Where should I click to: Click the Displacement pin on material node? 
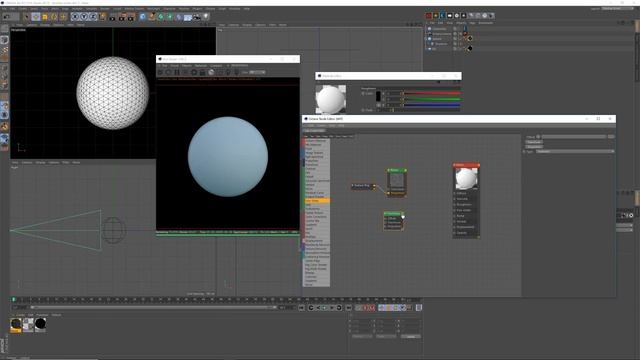pos(454,227)
